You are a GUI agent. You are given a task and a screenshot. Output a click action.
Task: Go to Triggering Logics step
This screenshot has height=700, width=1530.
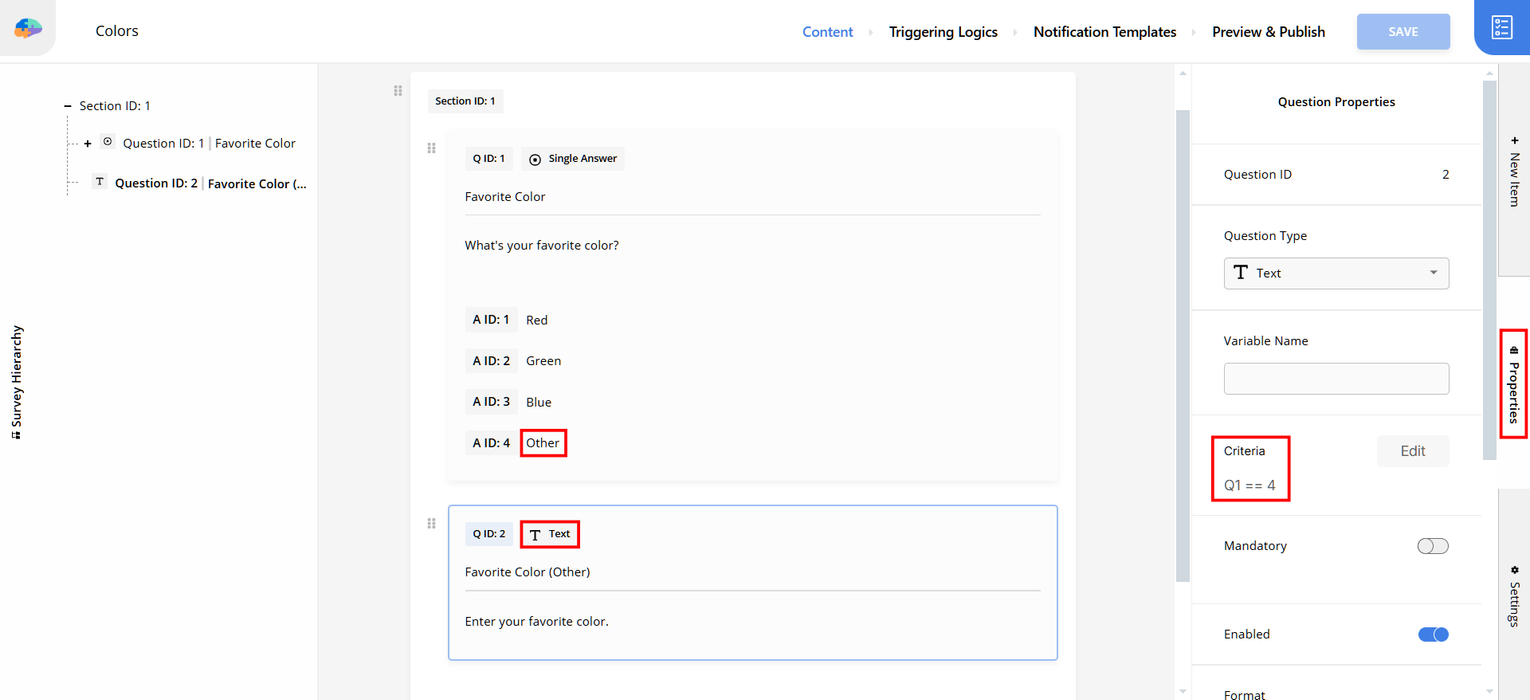943,32
